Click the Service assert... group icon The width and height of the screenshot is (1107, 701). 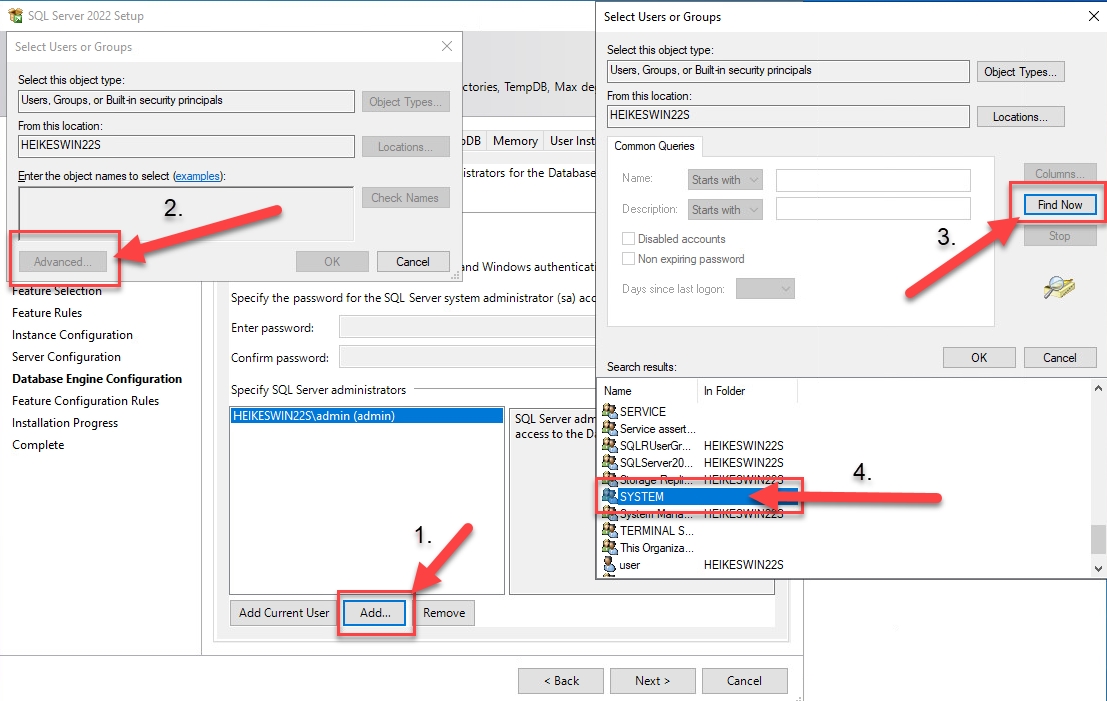(609, 428)
